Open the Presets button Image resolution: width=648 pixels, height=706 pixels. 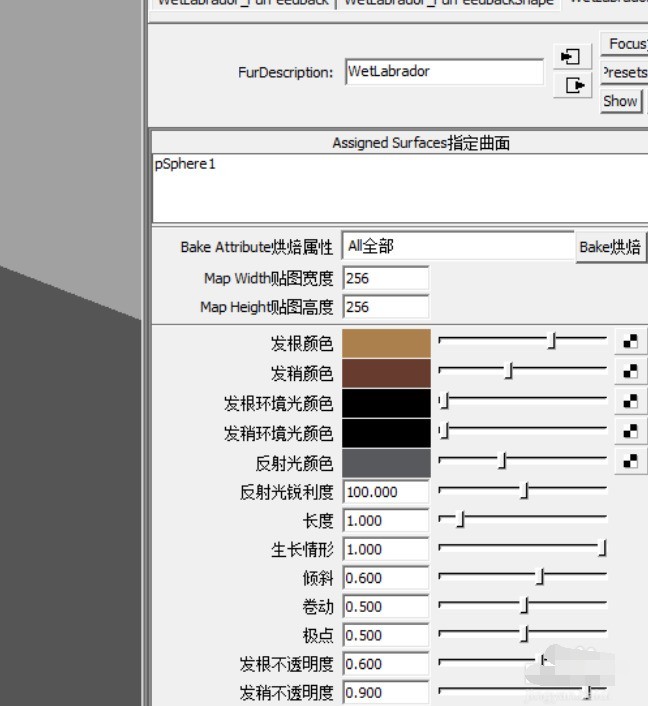[625, 72]
